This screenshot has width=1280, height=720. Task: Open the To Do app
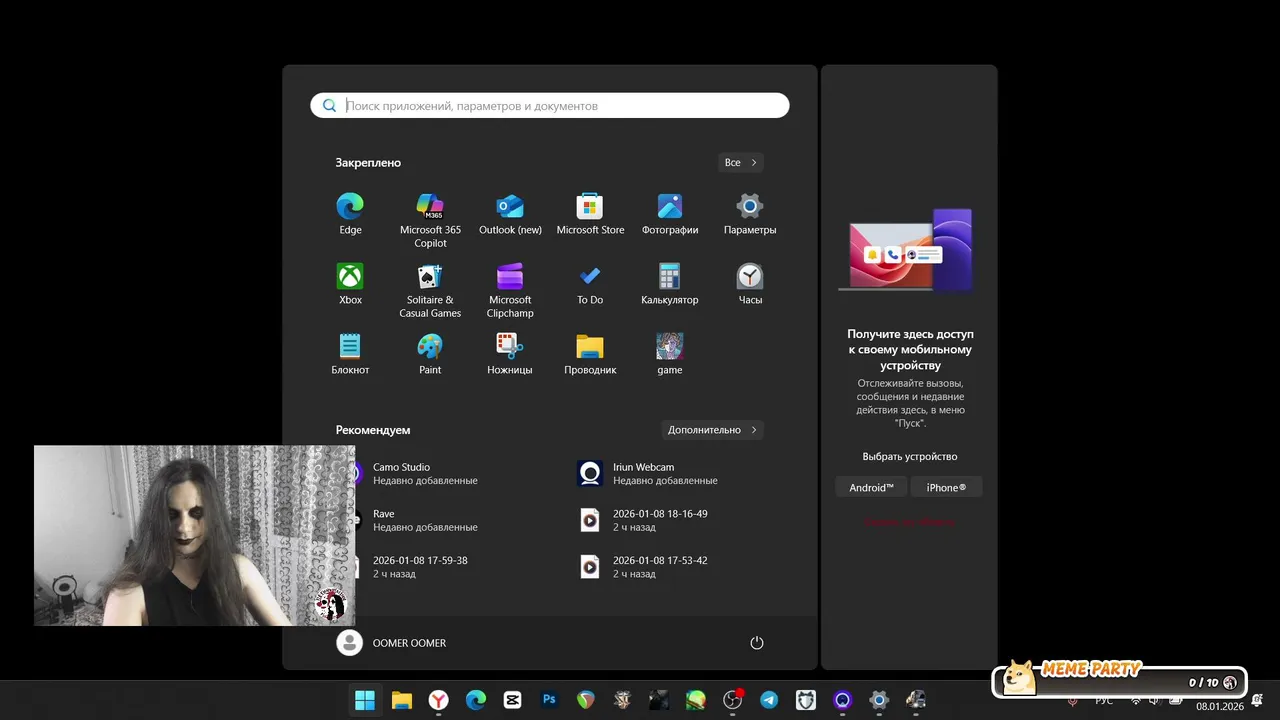pyautogui.click(x=590, y=285)
